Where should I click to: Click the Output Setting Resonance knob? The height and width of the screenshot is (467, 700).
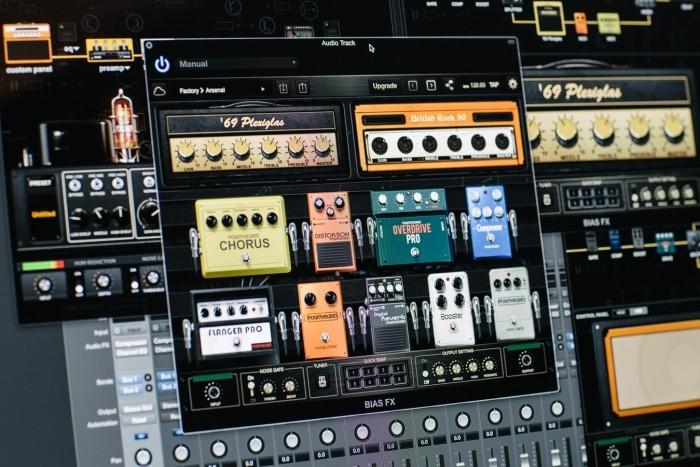(489, 364)
